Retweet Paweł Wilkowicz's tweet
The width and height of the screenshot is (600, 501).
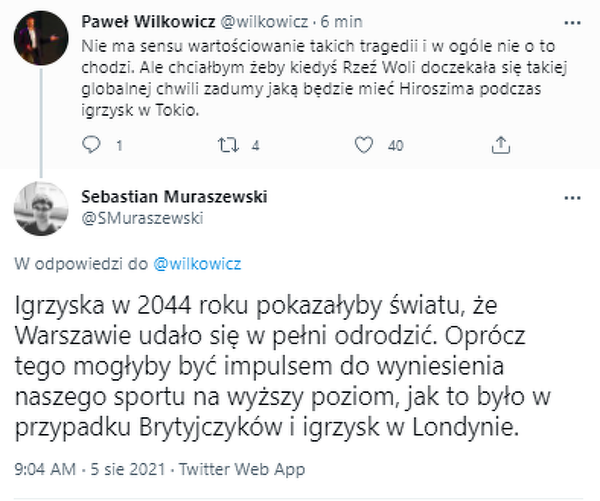[x=226, y=145]
